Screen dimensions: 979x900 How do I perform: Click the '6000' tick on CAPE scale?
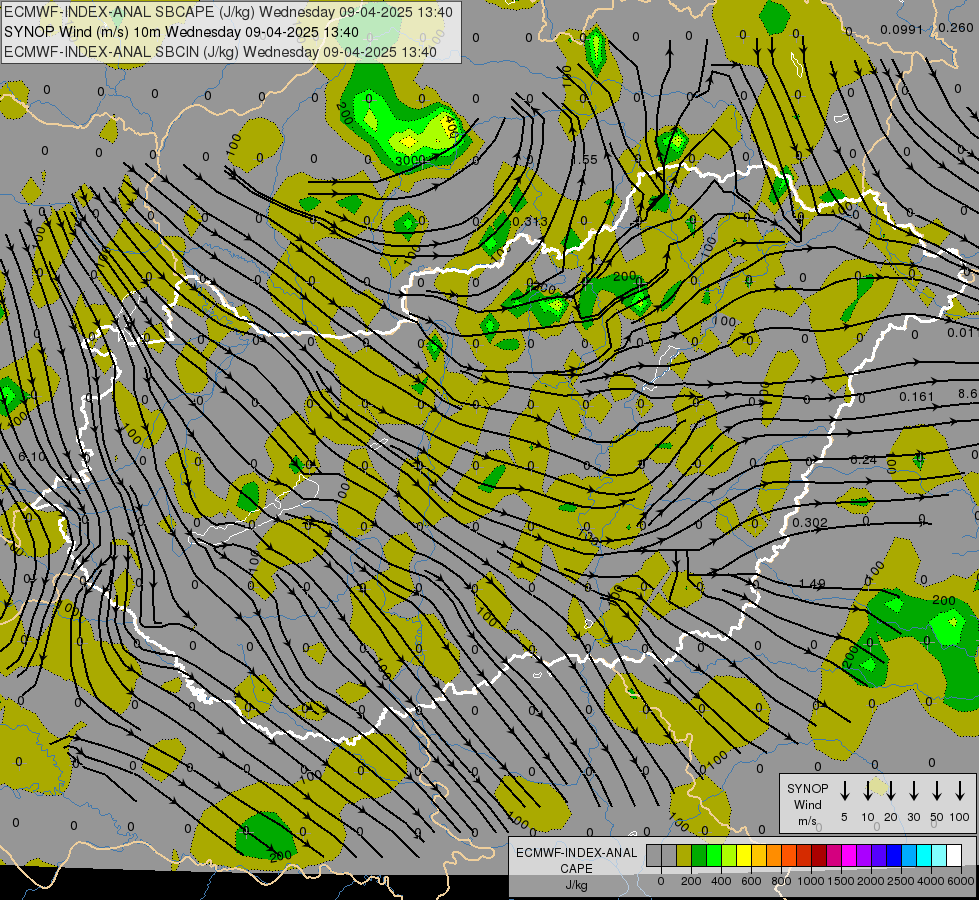pyautogui.click(x=960, y=881)
